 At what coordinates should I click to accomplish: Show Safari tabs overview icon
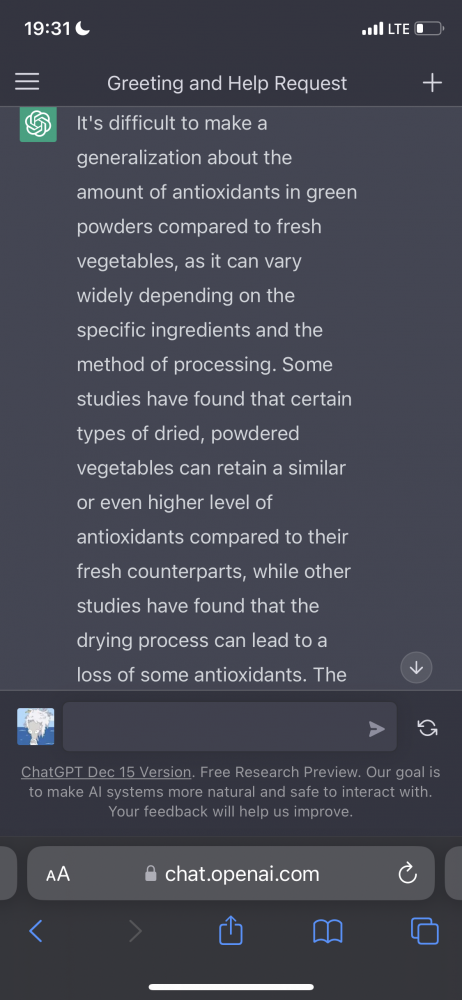click(424, 930)
